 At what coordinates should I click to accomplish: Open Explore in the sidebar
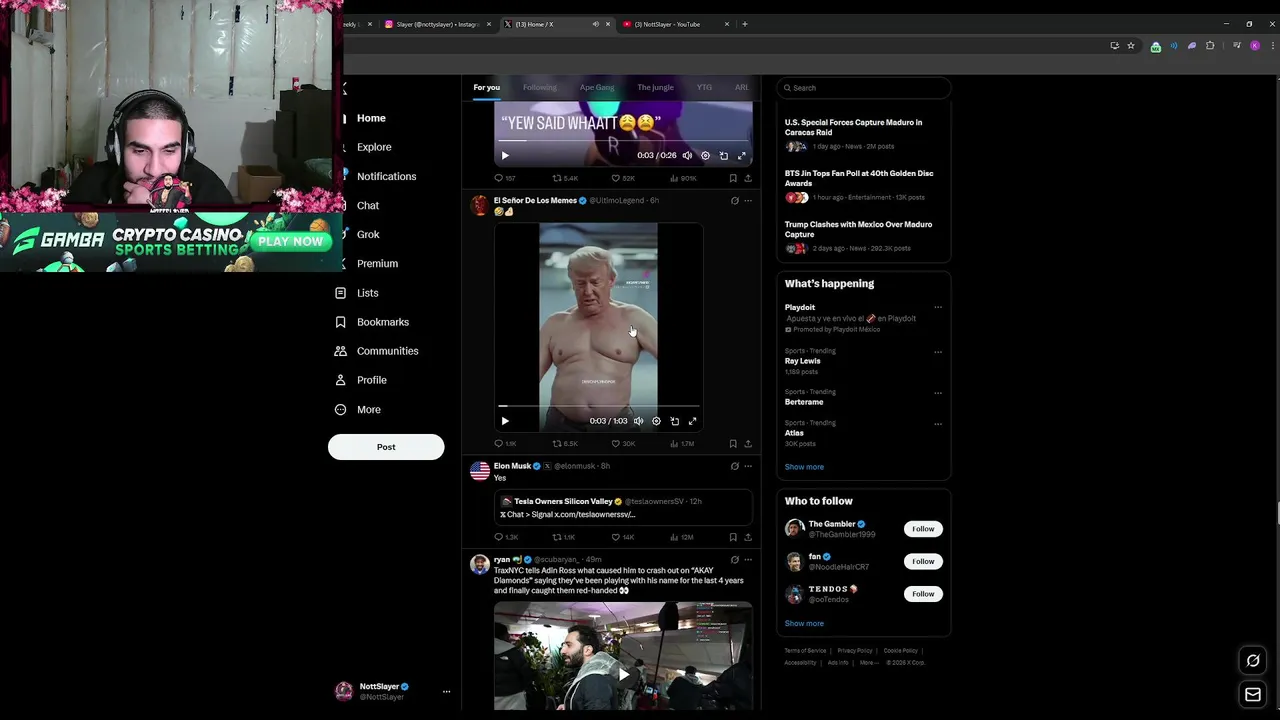click(x=373, y=147)
